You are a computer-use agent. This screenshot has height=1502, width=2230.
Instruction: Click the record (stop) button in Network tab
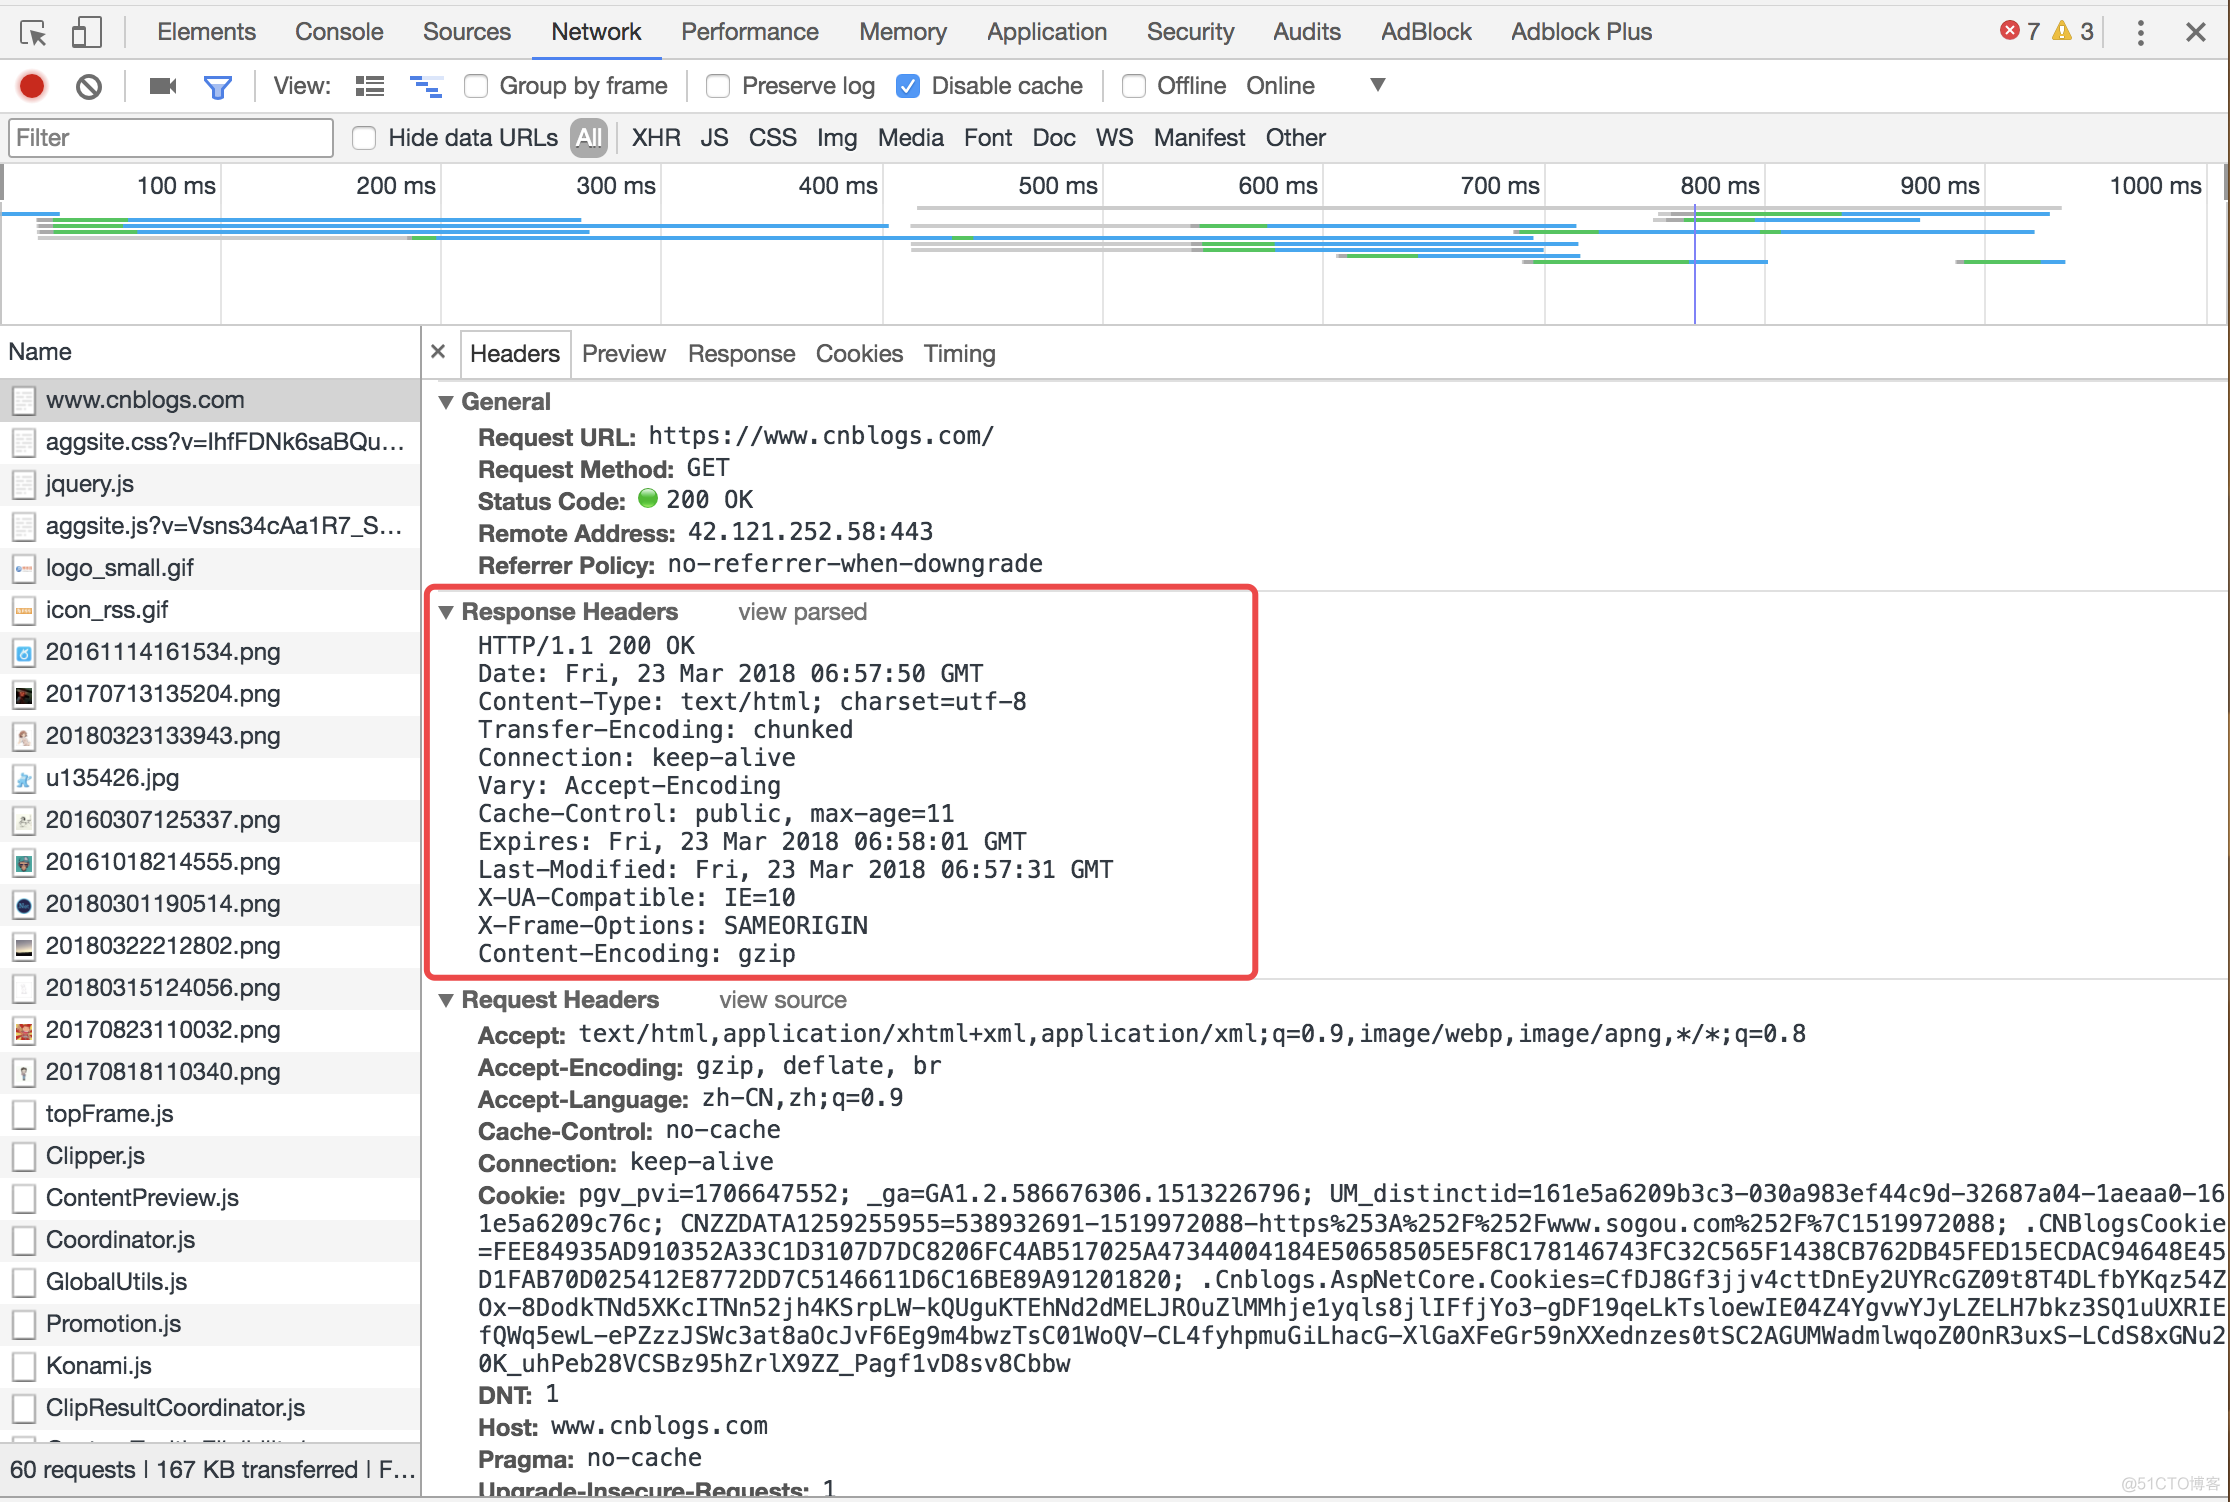[x=32, y=87]
